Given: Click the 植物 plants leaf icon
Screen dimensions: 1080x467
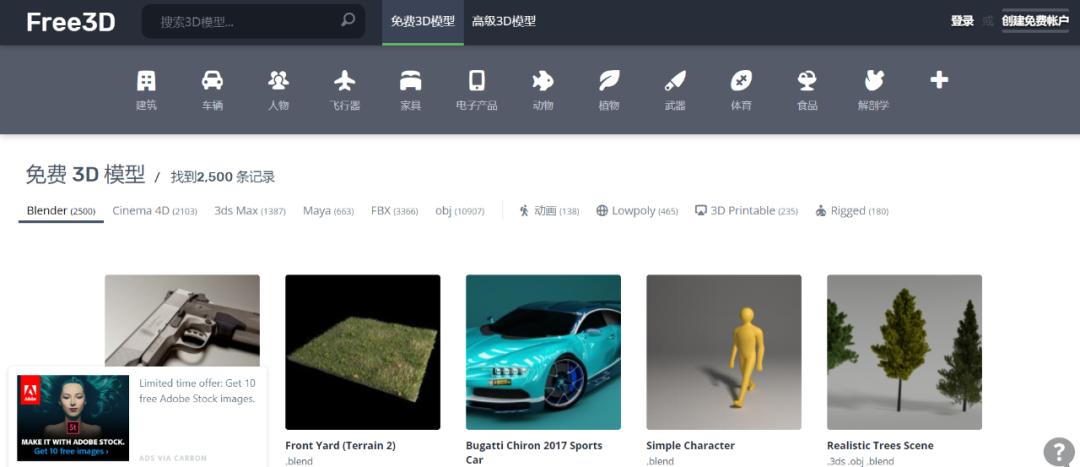Looking at the screenshot, I should tap(608, 81).
